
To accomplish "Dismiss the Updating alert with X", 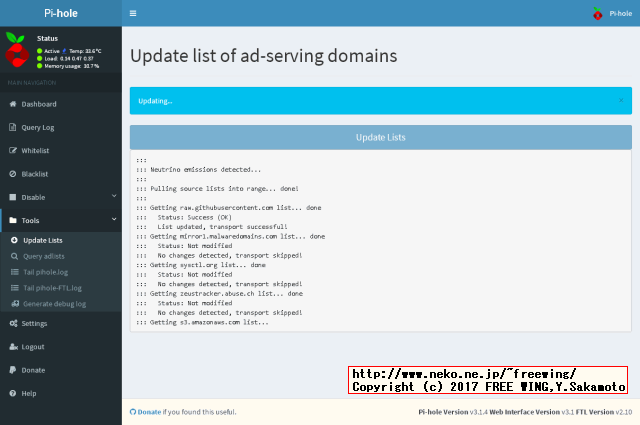I will click(x=621, y=100).
